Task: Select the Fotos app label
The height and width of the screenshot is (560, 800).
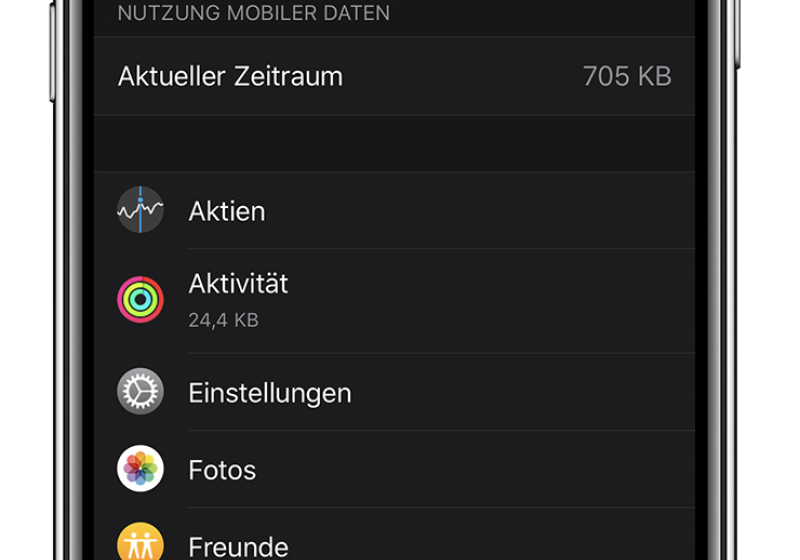Action: coord(222,470)
